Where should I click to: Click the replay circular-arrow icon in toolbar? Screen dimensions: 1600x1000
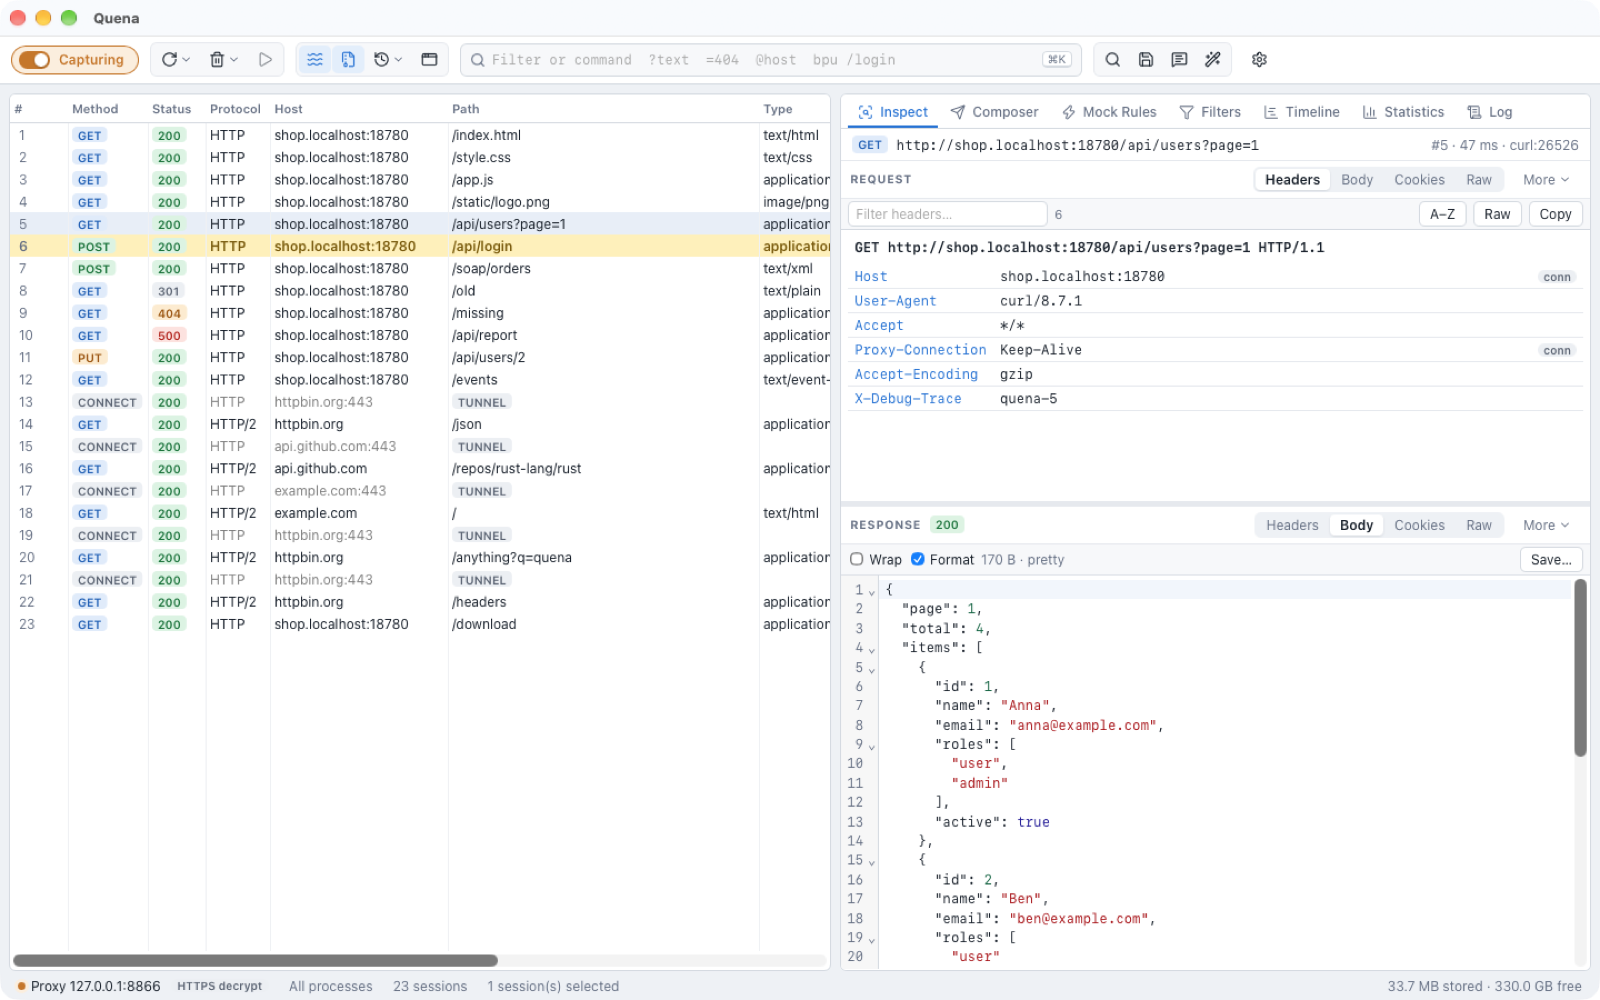[x=169, y=60]
